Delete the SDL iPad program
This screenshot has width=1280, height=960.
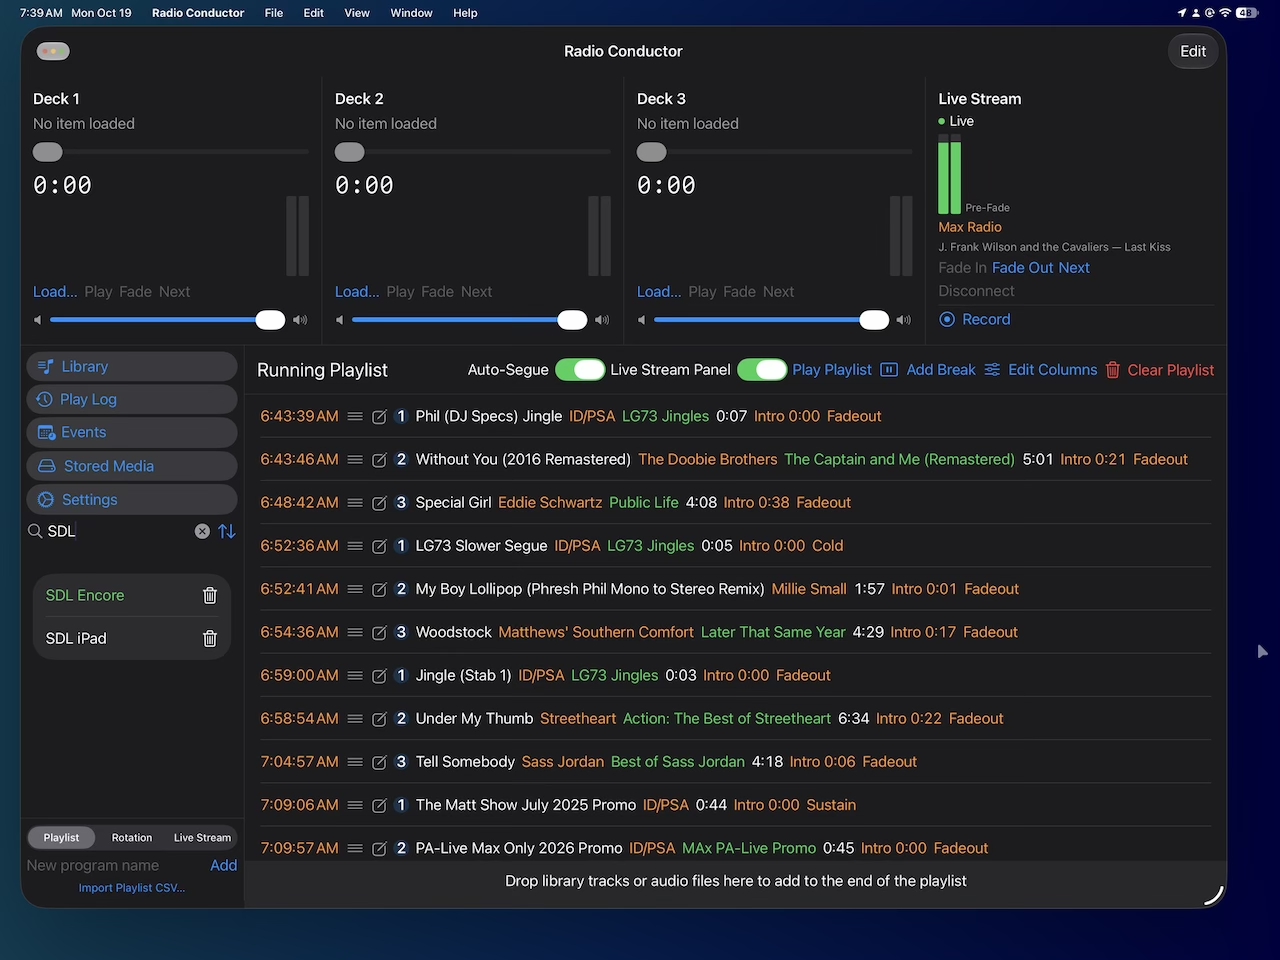[x=210, y=638]
